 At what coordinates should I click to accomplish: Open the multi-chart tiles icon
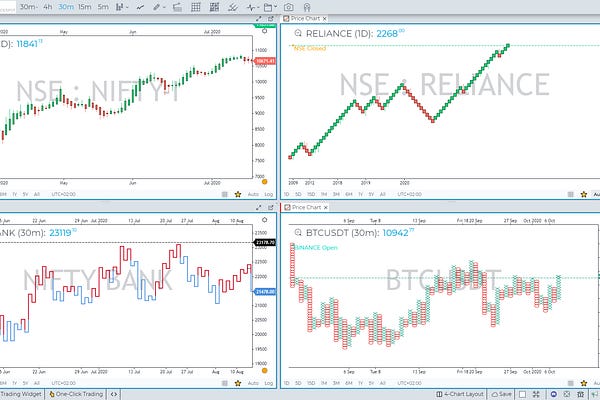214,7
